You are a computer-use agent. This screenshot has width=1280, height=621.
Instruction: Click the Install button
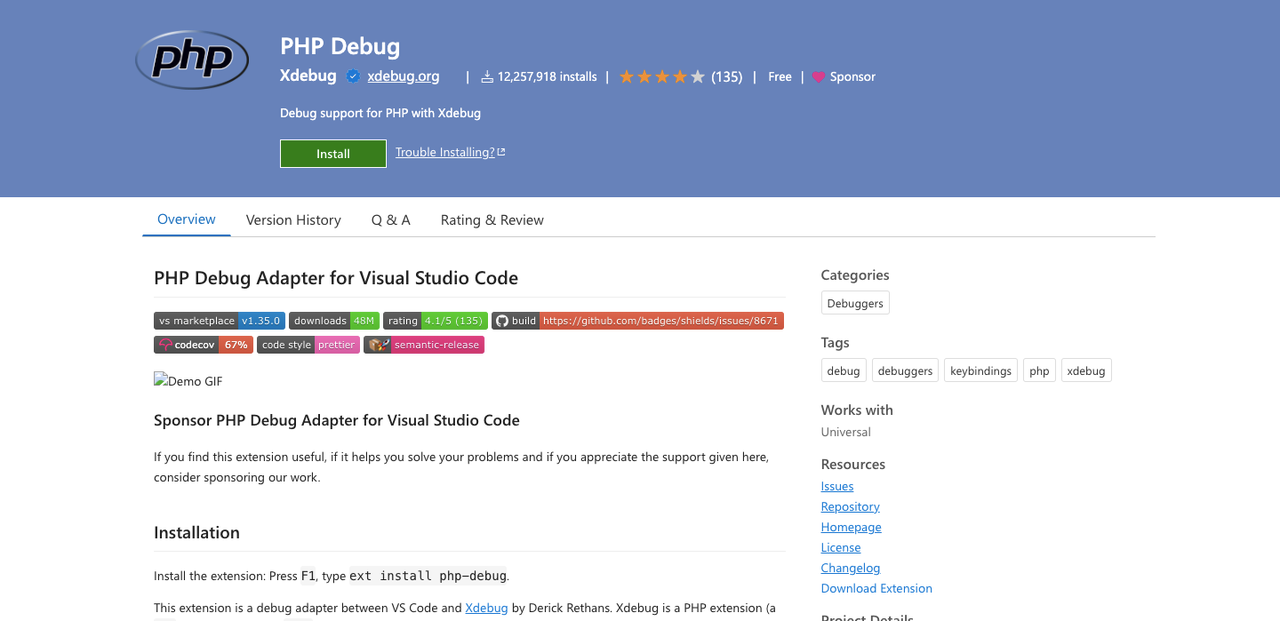[x=333, y=153]
